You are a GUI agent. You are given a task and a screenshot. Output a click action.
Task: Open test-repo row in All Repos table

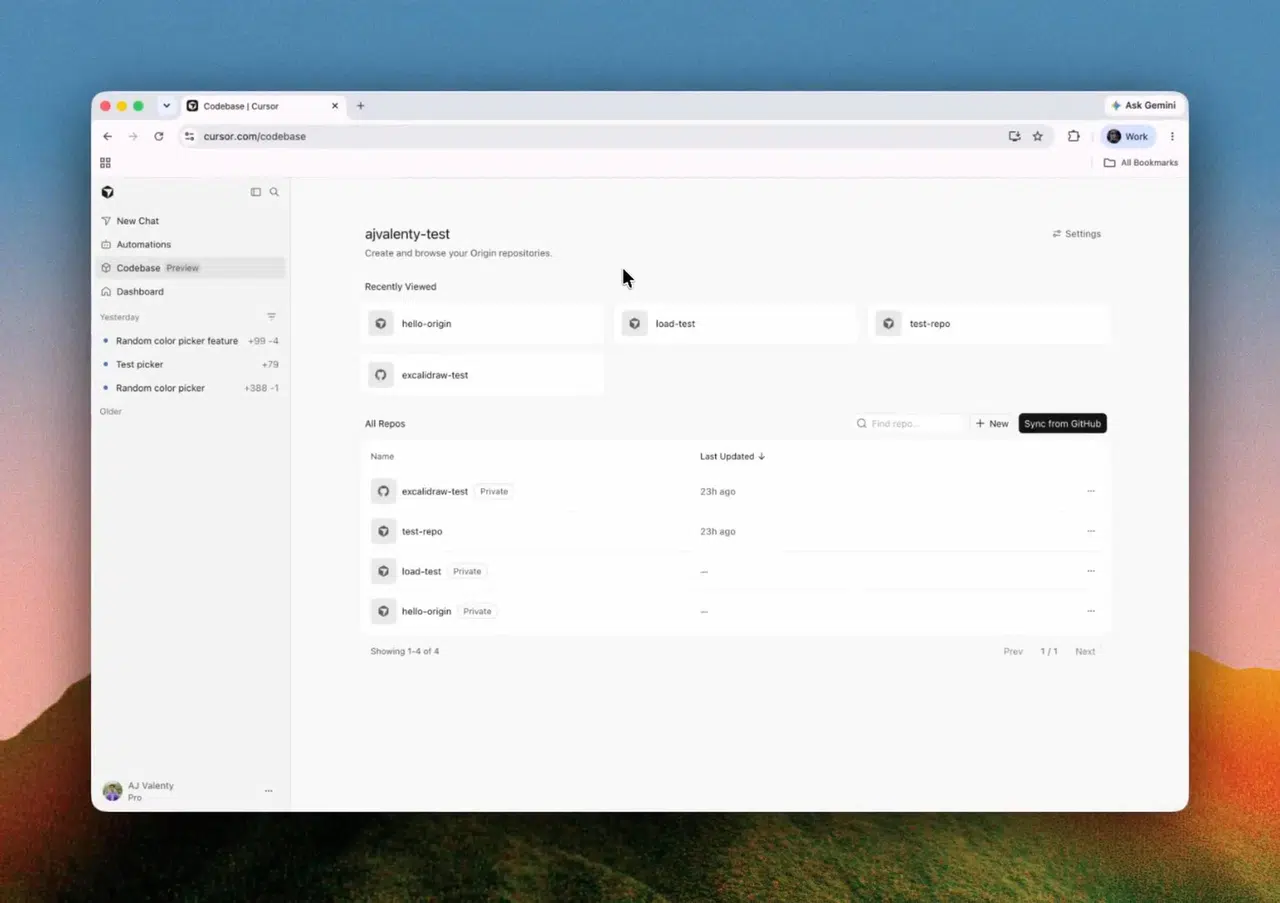735,531
